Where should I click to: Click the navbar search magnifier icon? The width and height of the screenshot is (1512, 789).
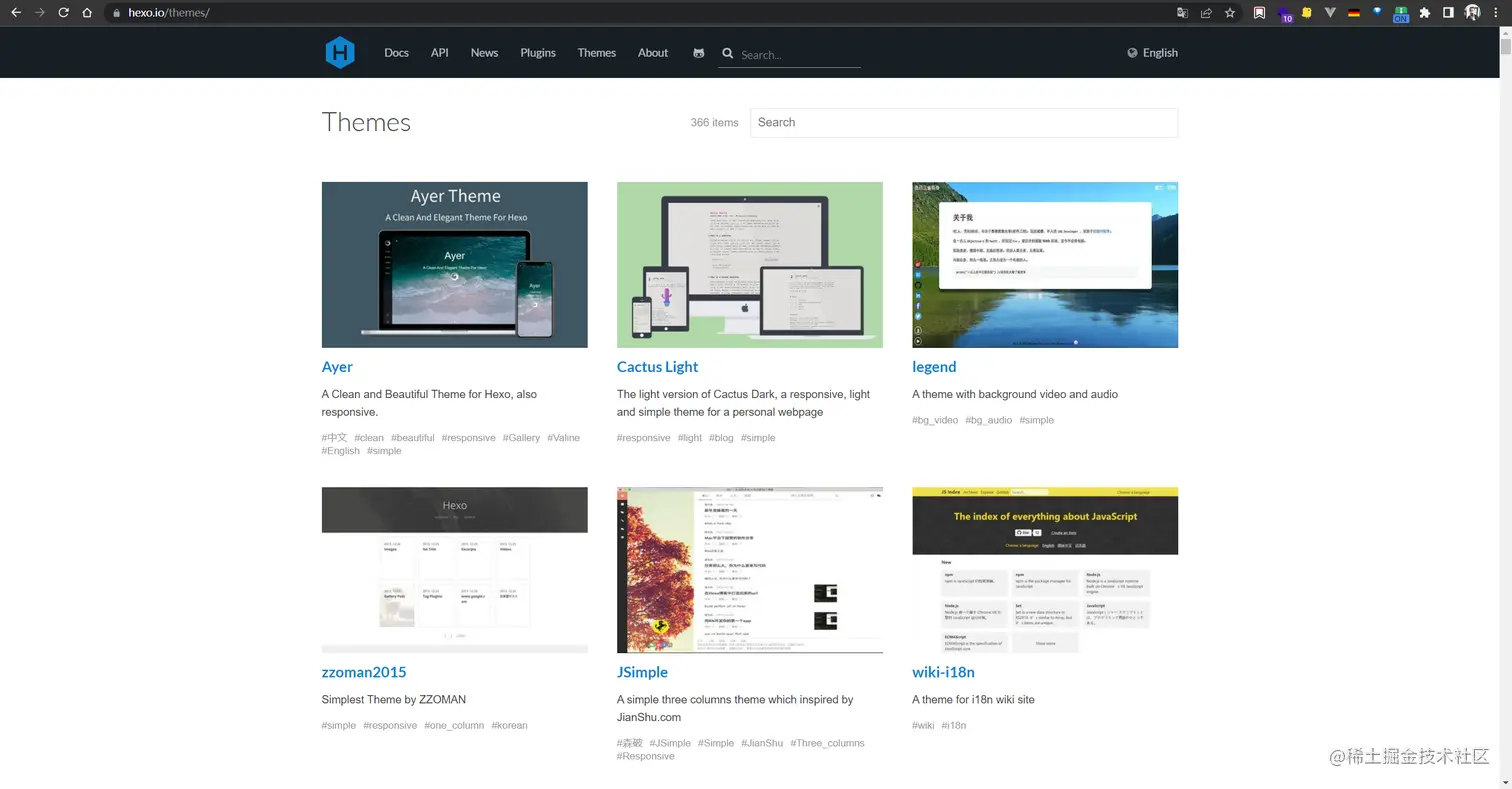click(728, 54)
